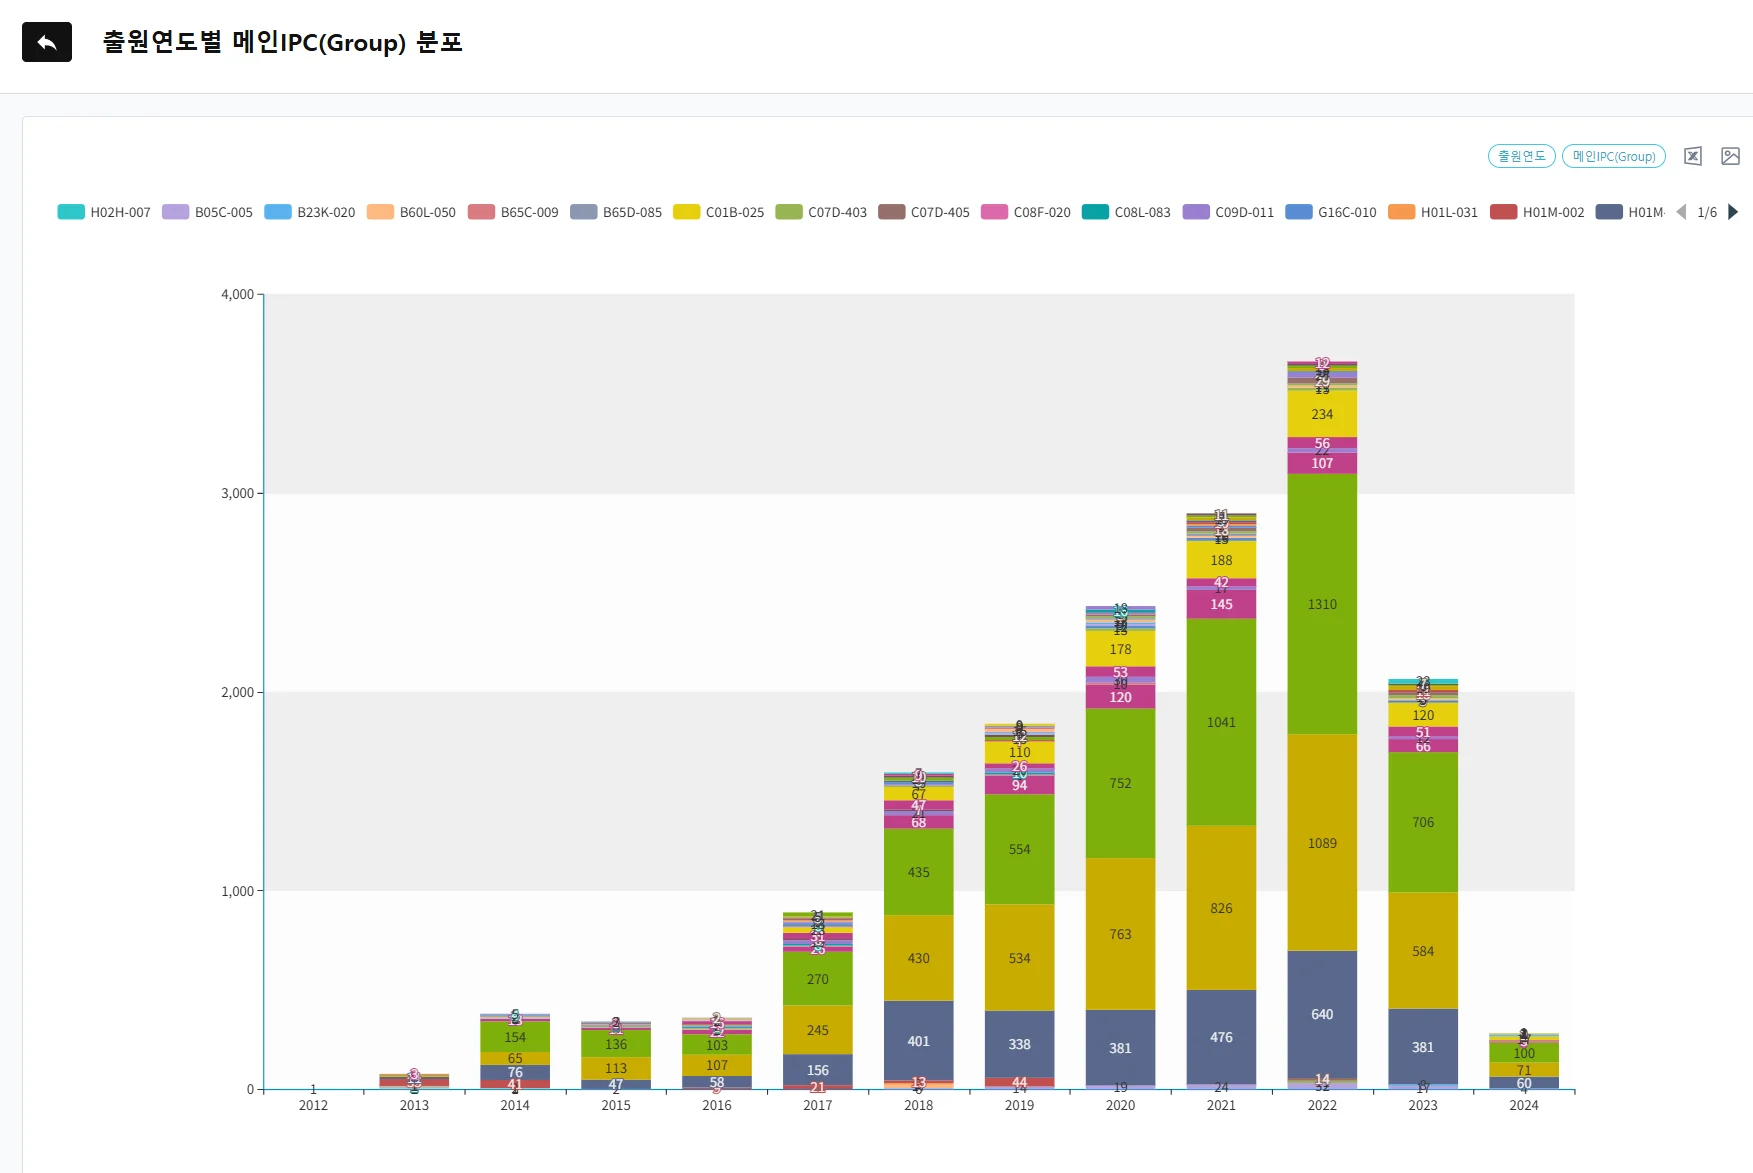Click the 435 segment in 2018 bar
Screen dimensions: 1753x1173
coord(918,872)
